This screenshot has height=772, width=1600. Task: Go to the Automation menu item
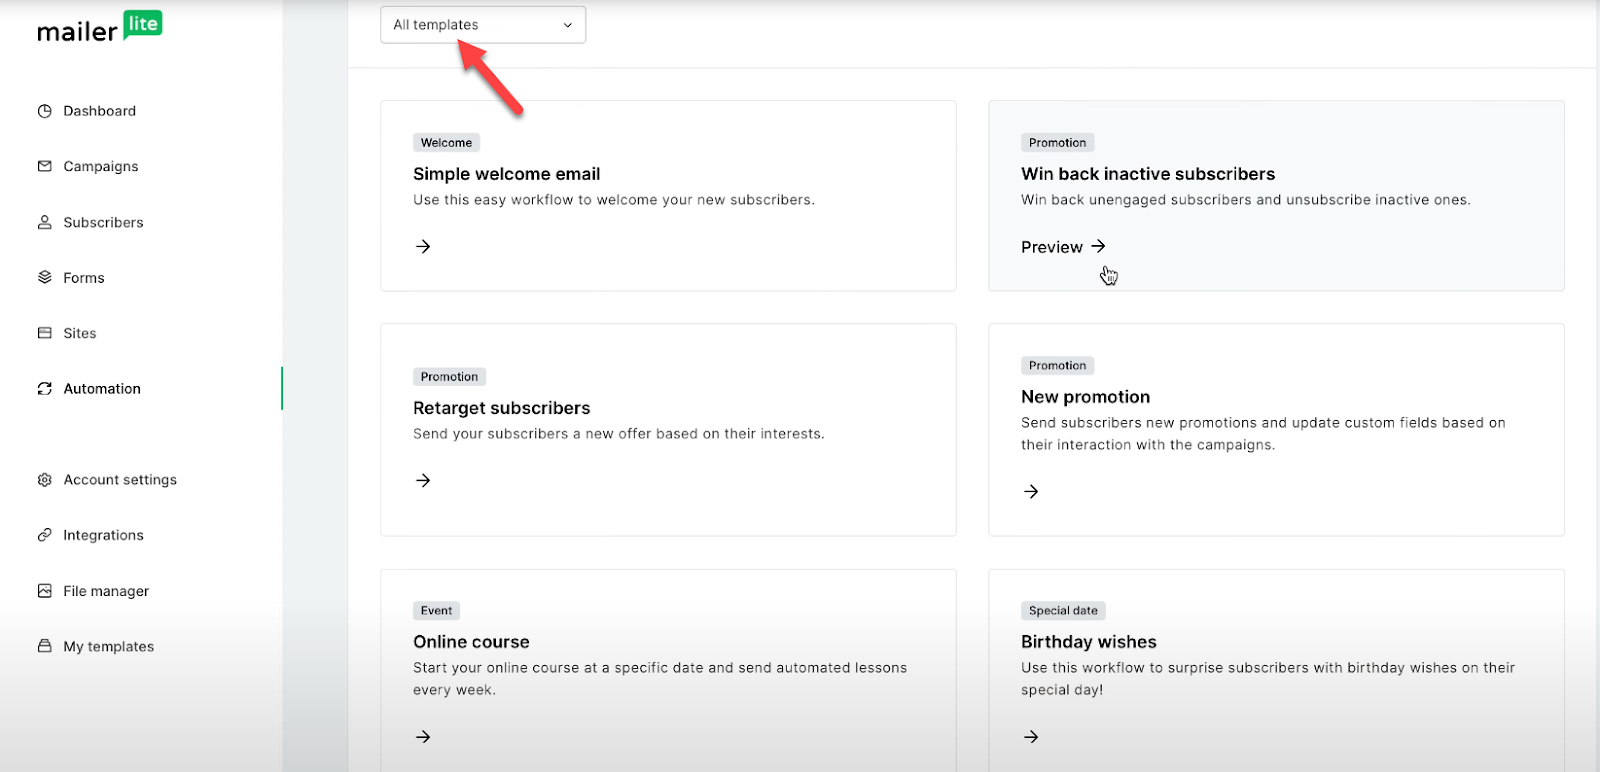[x=102, y=389]
